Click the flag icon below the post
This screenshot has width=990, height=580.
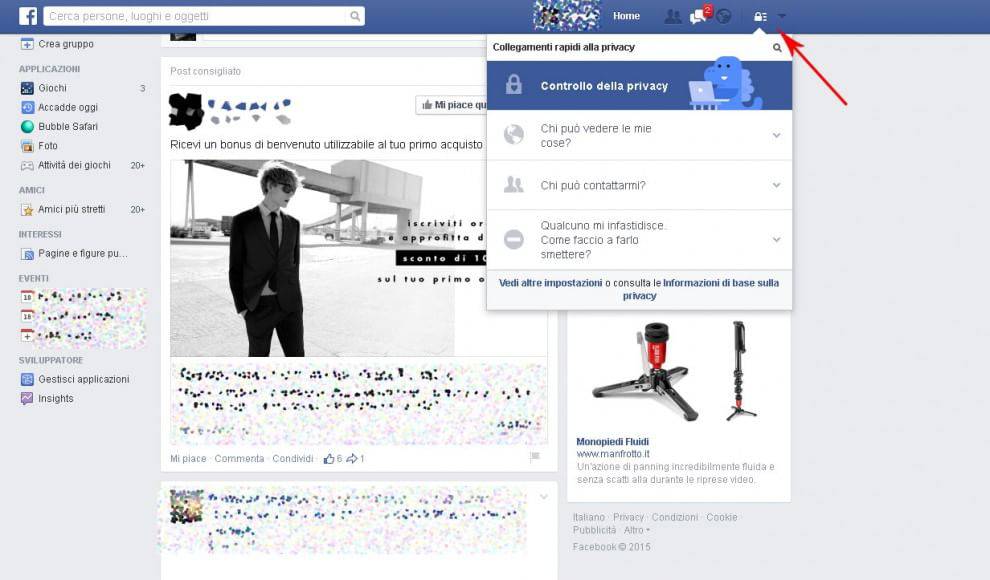tap(535, 457)
